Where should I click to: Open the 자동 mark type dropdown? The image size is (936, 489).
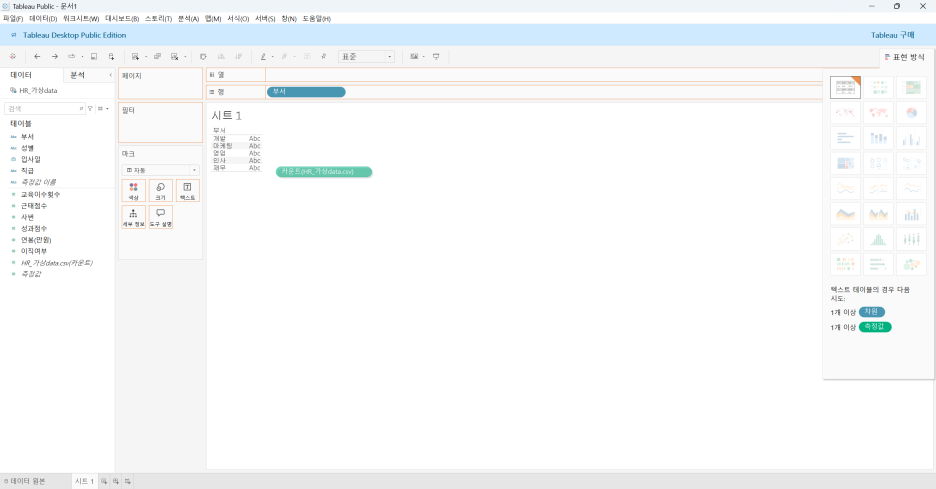(x=161, y=170)
